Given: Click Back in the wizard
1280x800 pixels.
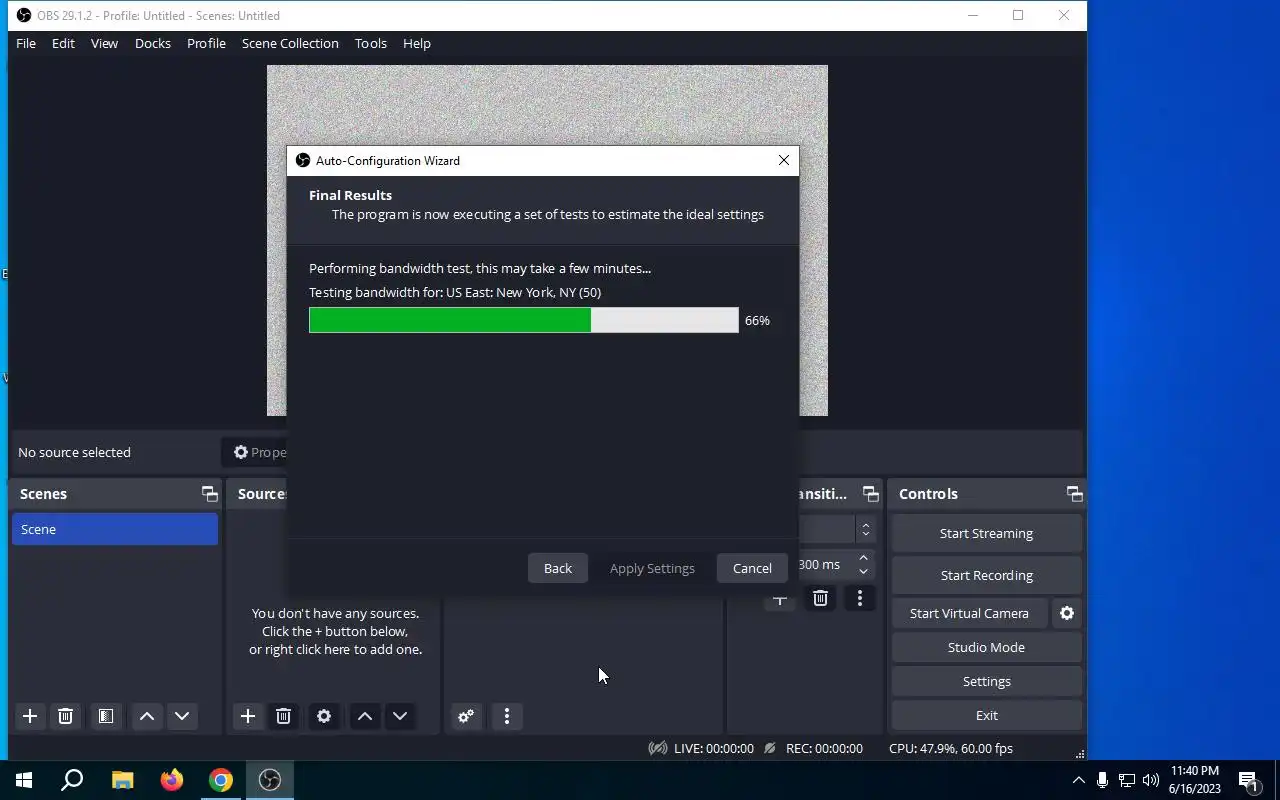Looking at the screenshot, I should [558, 568].
